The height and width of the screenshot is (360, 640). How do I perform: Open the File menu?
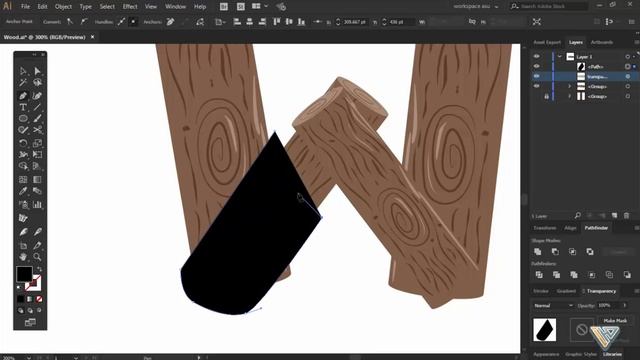click(25, 7)
